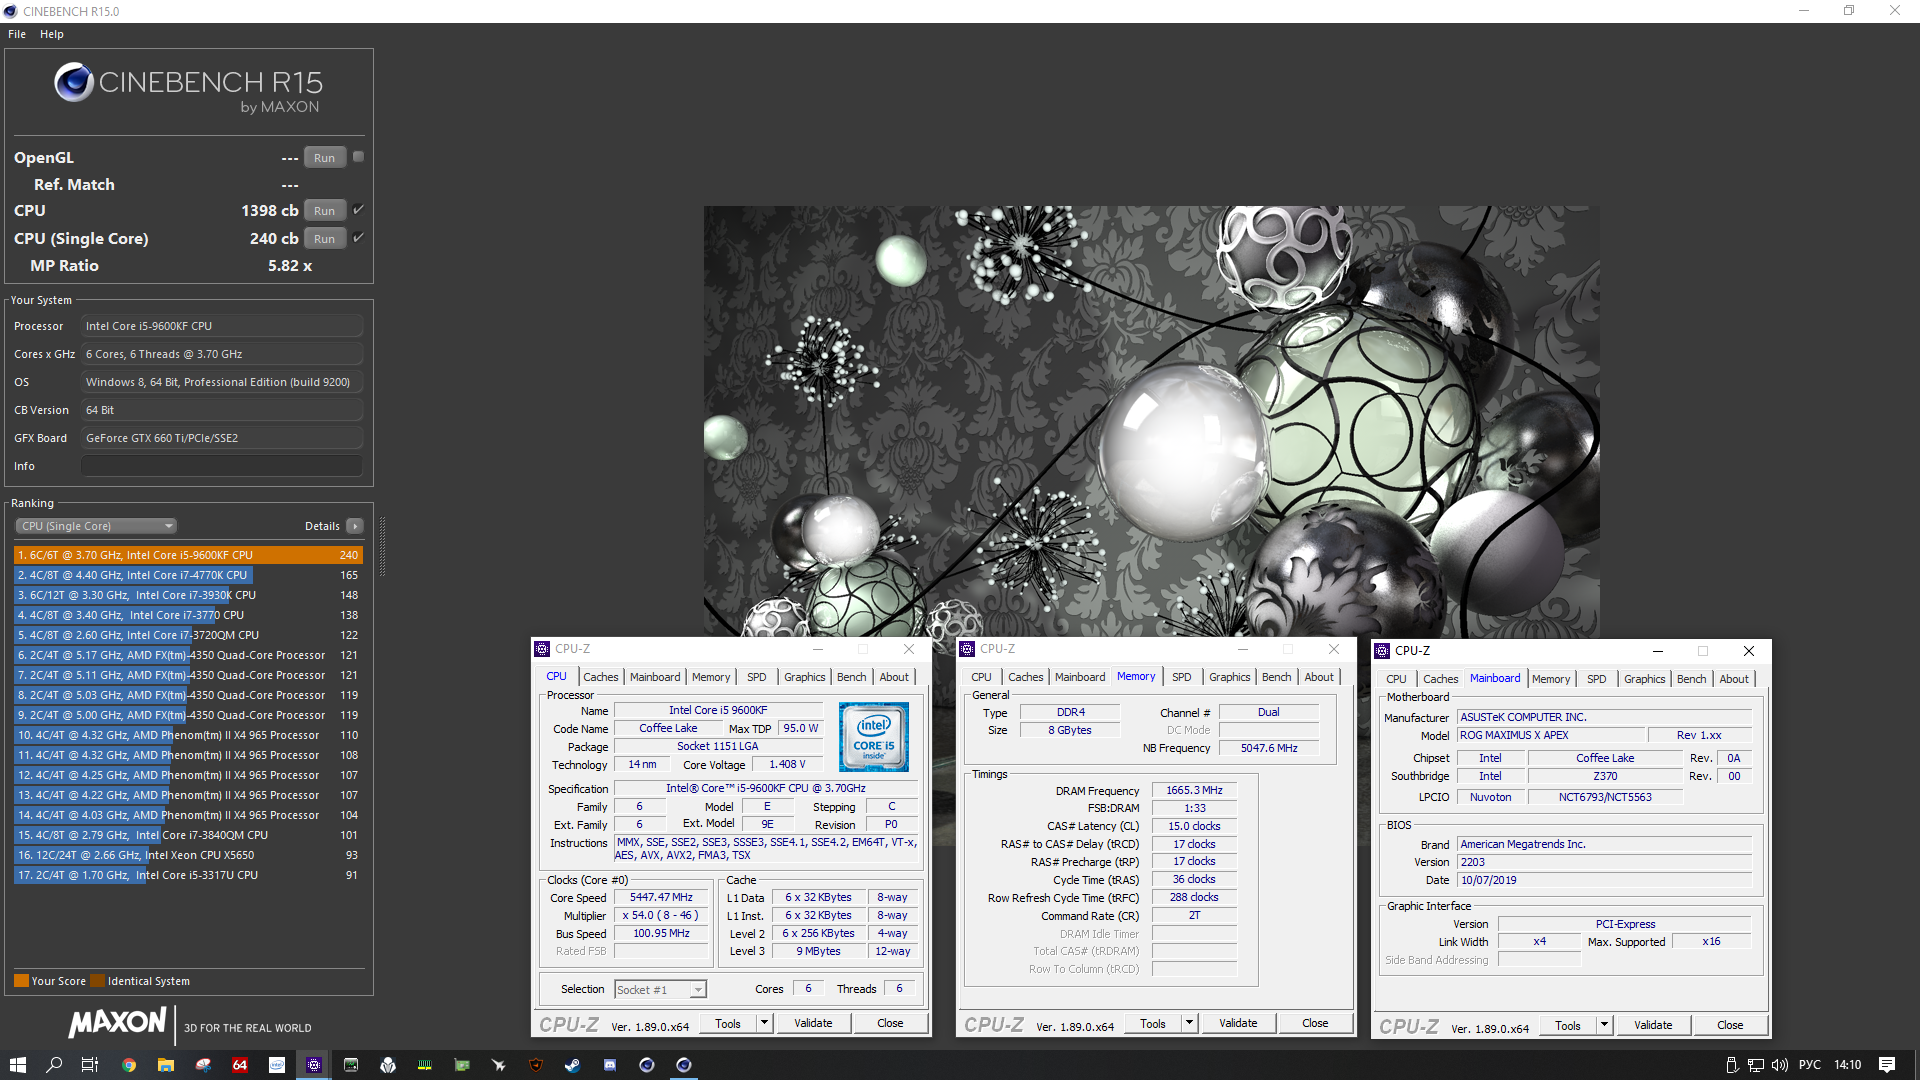Click the Intel Core i5 logo in CPU-Z
Image resolution: width=1920 pixels, height=1080 pixels.
click(x=874, y=737)
